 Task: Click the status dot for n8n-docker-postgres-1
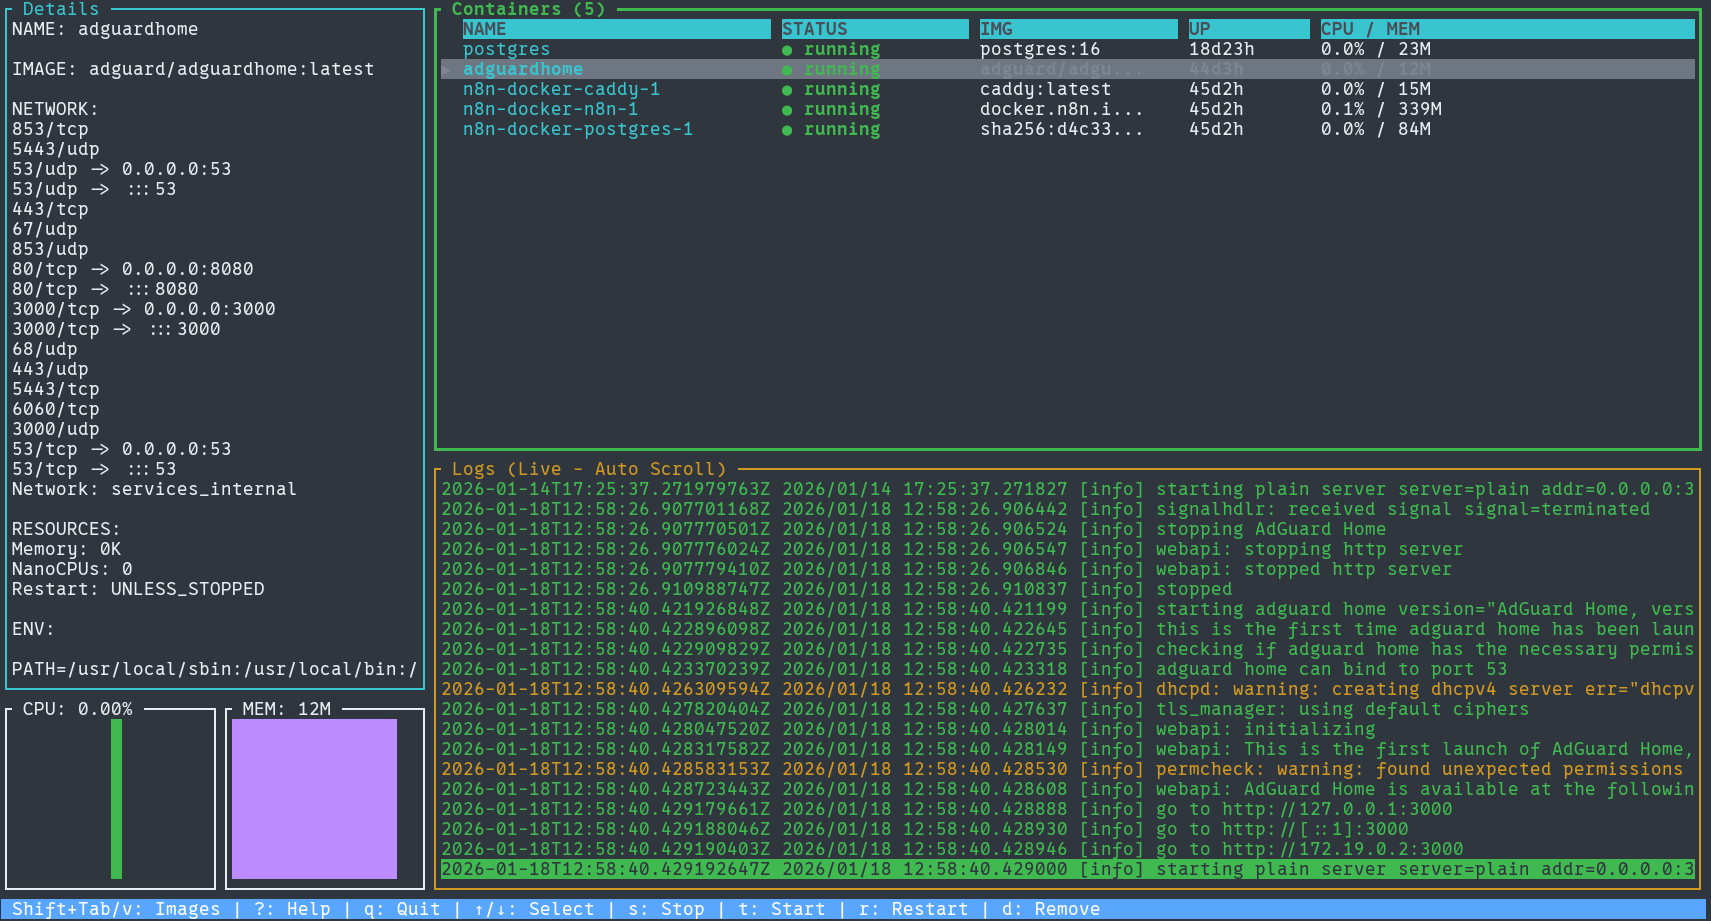tap(787, 130)
